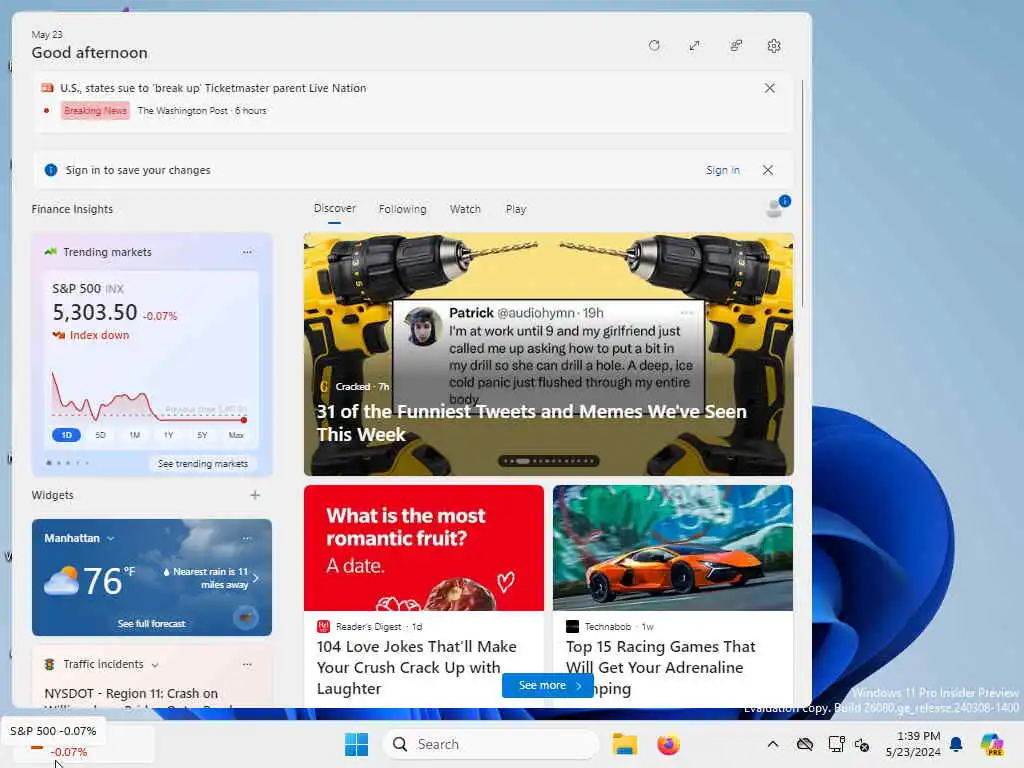1024x768 pixels.
Task: Open the Ticketmaster Live Nation headline
Action: coord(213,88)
